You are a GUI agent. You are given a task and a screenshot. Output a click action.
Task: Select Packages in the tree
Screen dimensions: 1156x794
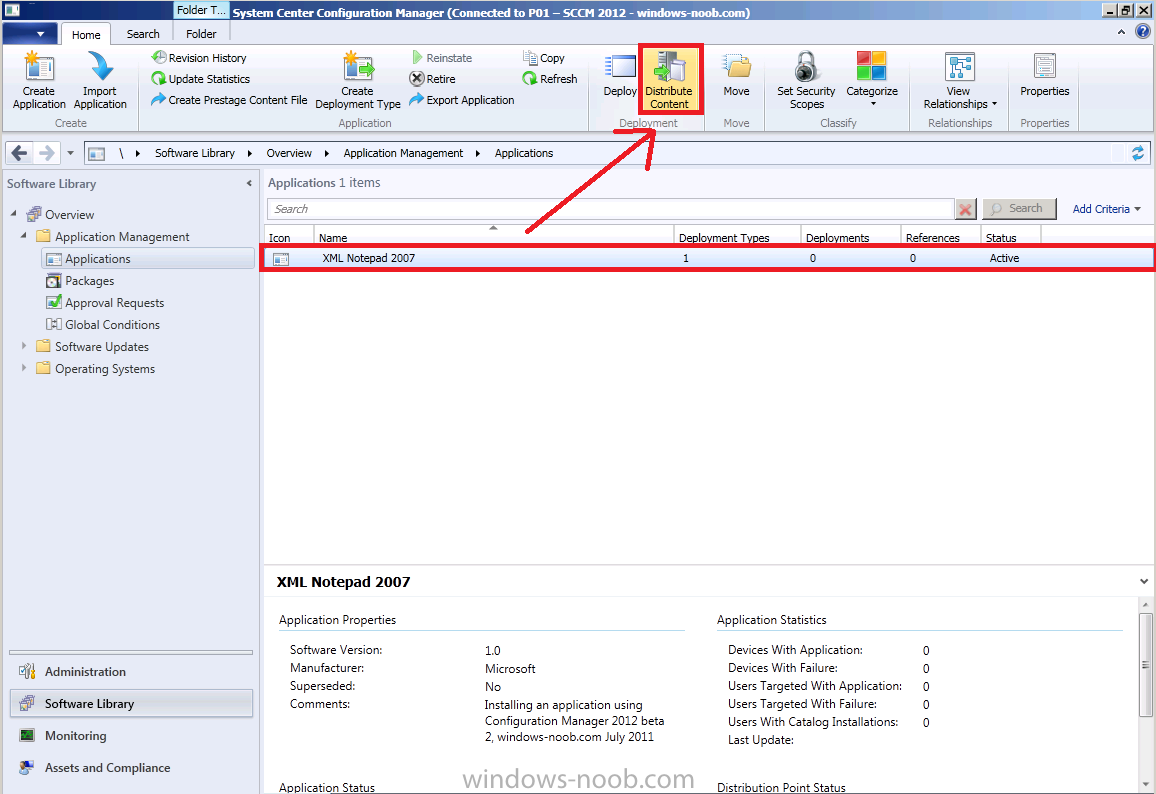tap(89, 281)
